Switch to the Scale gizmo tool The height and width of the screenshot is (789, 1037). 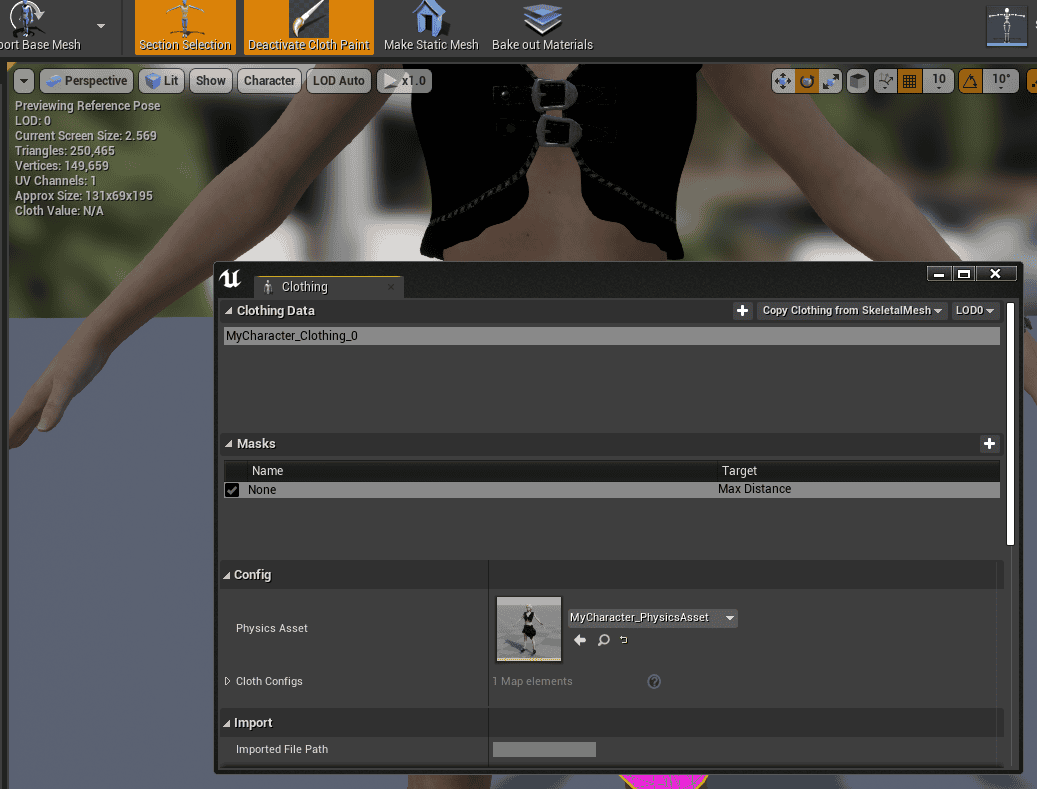coord(830,81)
